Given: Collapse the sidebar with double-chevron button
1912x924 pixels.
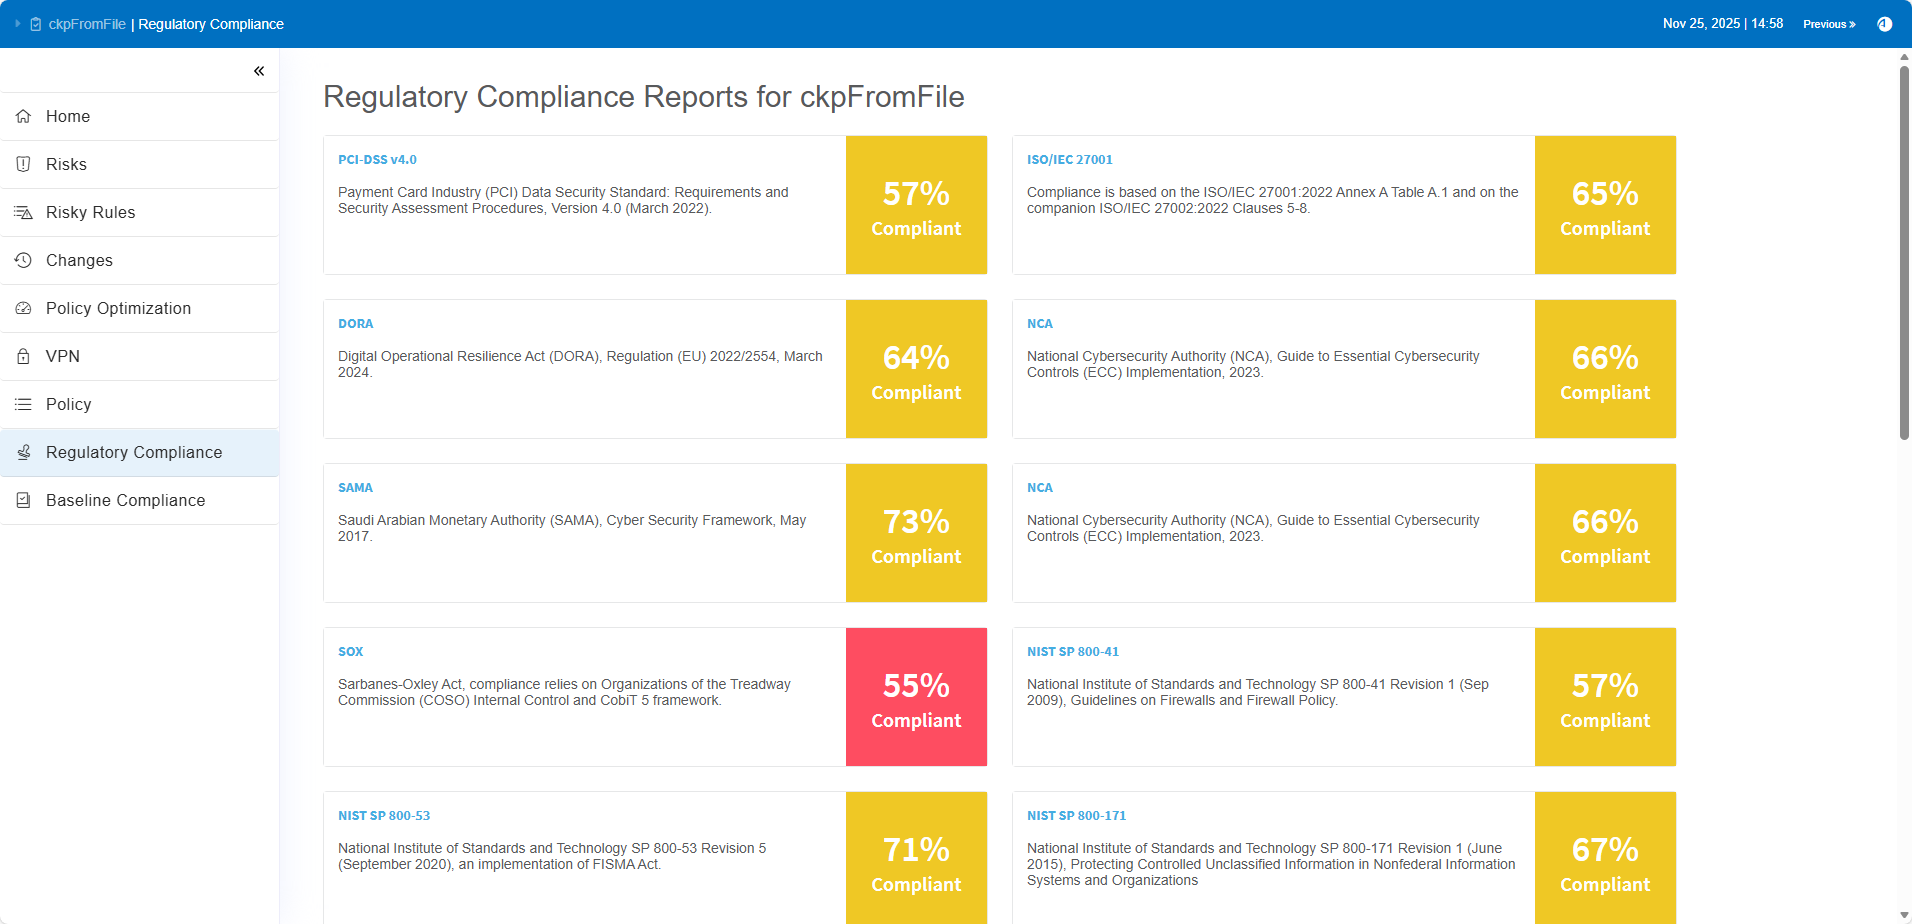Looking at the screenshot, I should (x=259, y=71).
